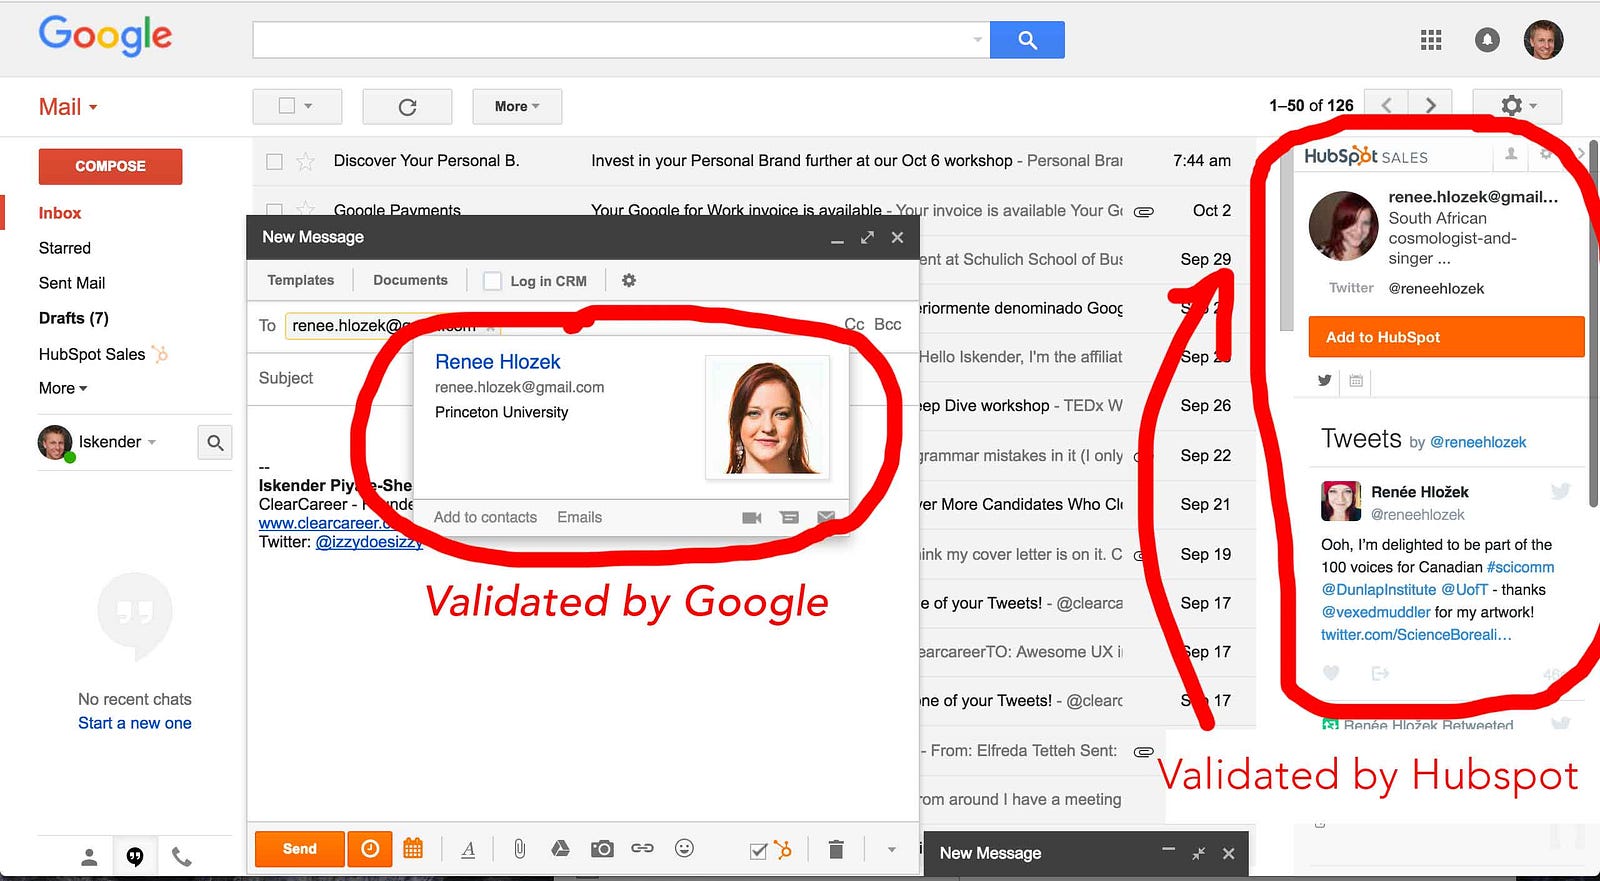1600x881 pixels.
Task: Tick the select-all emails checkbox
Action: click(287, 106)
